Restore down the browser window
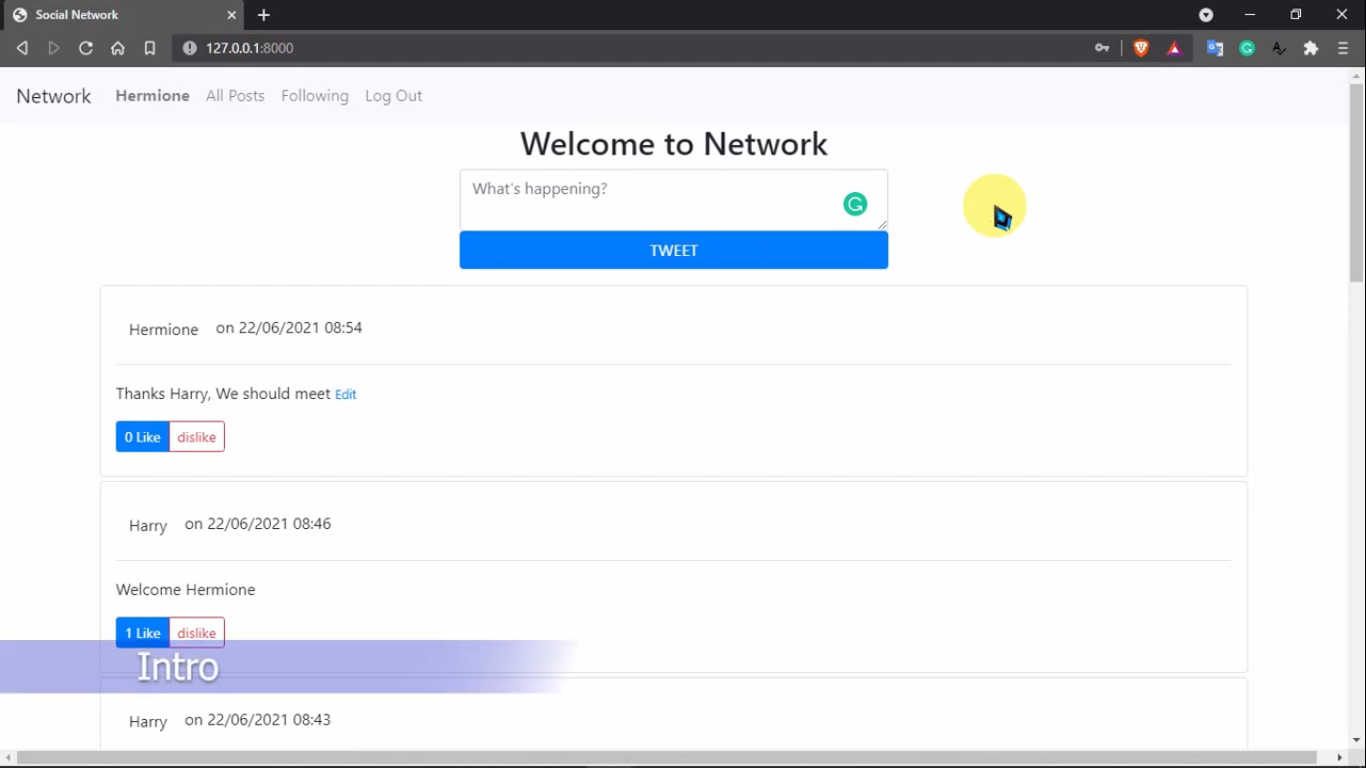The image size is (1366, 768). coord(1296,15)
